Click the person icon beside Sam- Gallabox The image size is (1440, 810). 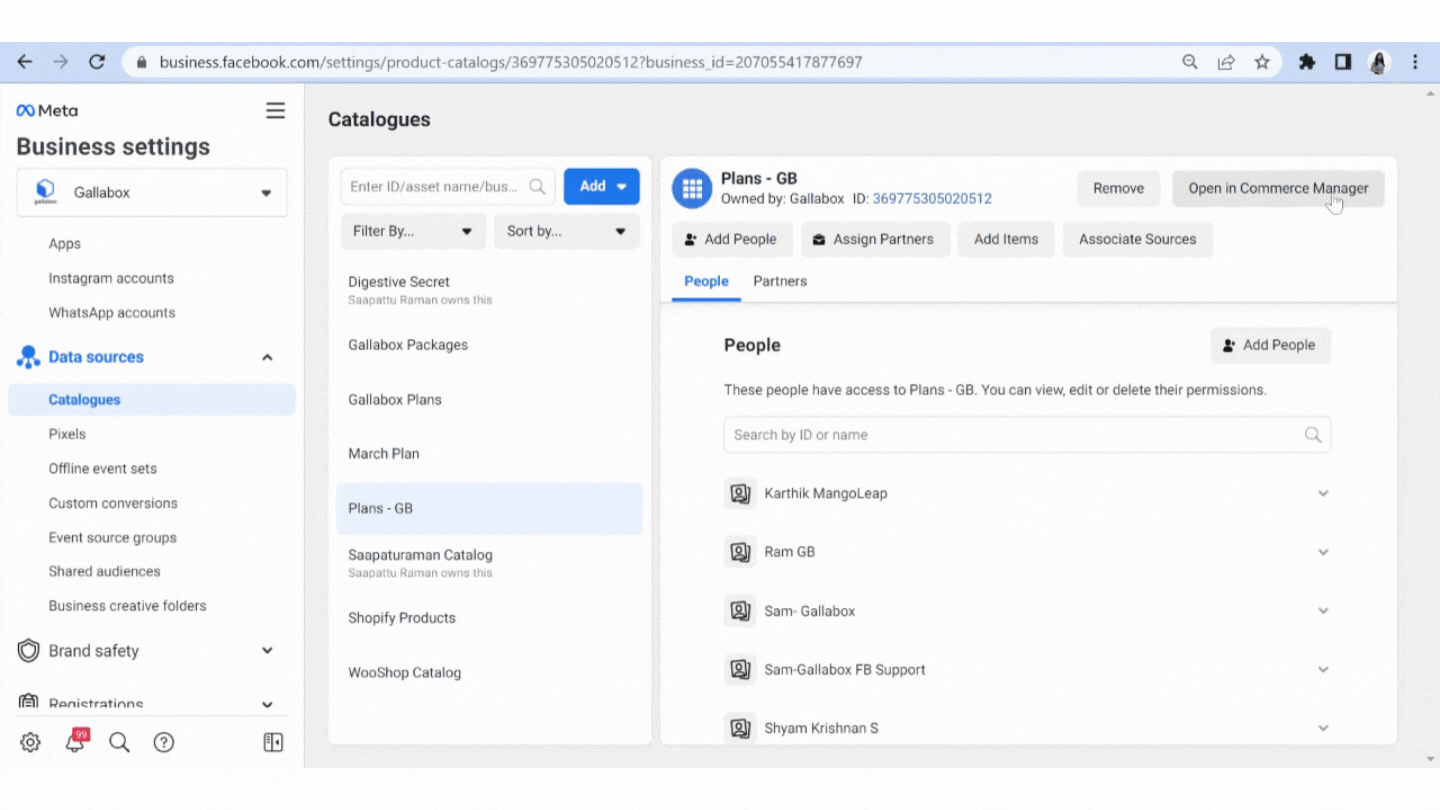pyautogui.click(x=740, y=611)
